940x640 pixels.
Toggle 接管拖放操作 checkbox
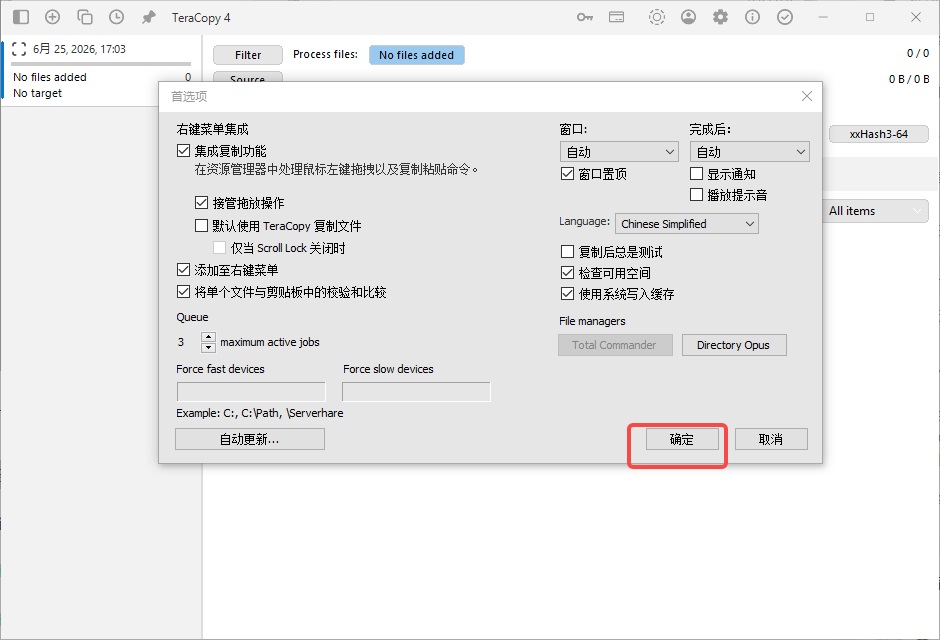[201, 203]
